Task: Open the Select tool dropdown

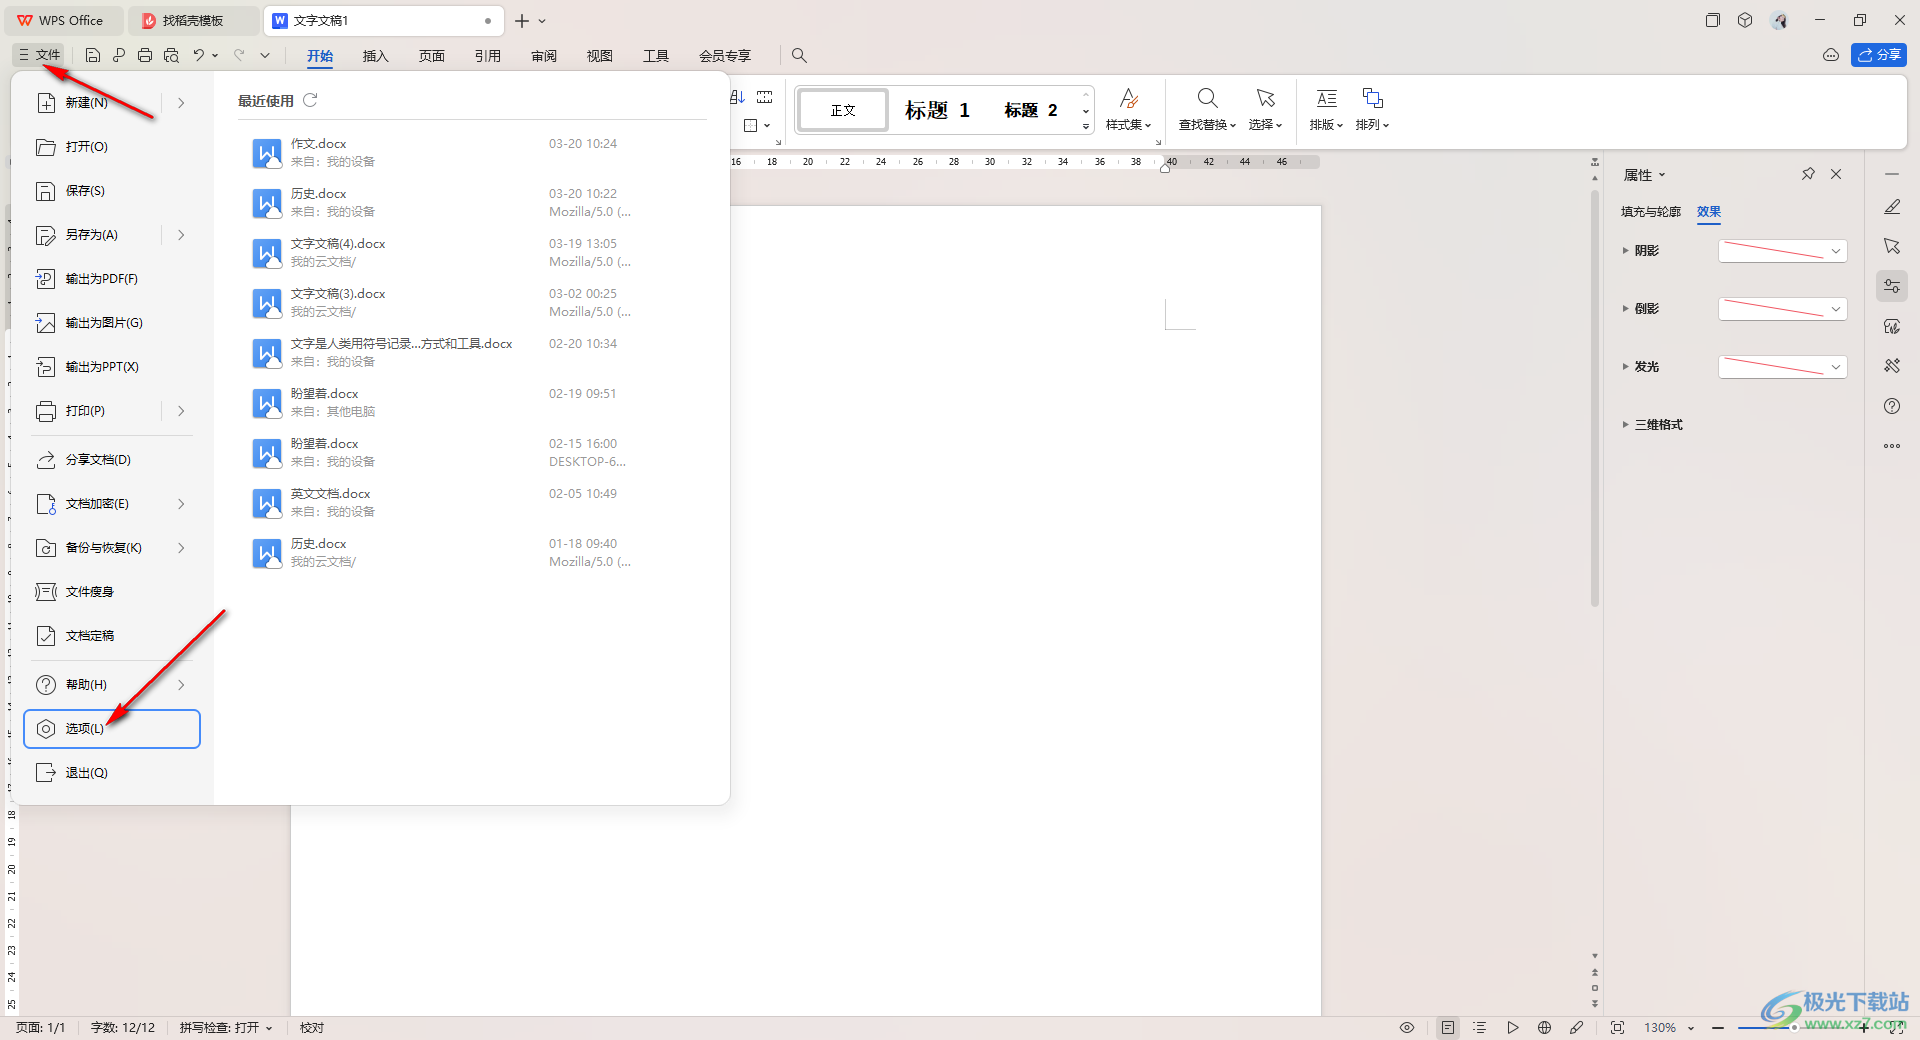Action: tap(1265, 109)
